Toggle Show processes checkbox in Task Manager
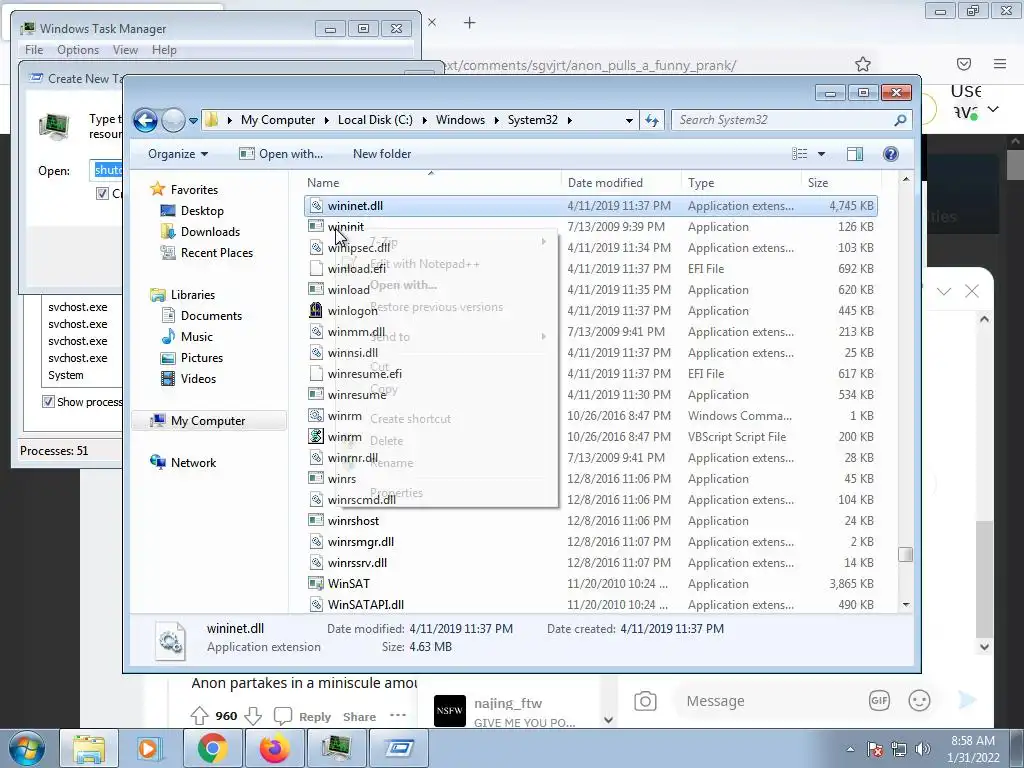Image resolution: width=1024 pixels, height=768 pixels. click(48, 402)
